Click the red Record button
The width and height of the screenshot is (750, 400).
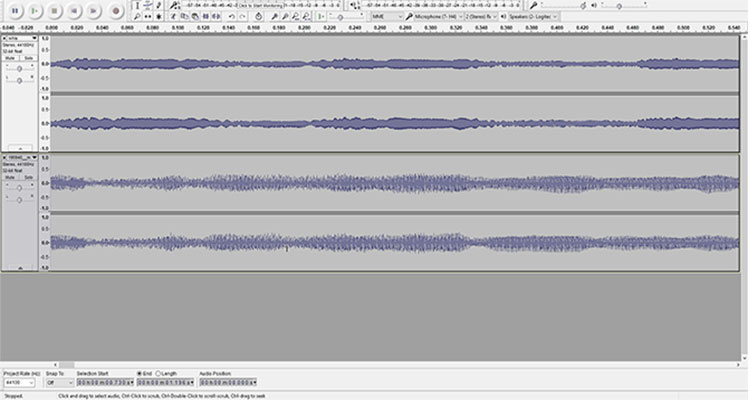(x=115, y=11)
